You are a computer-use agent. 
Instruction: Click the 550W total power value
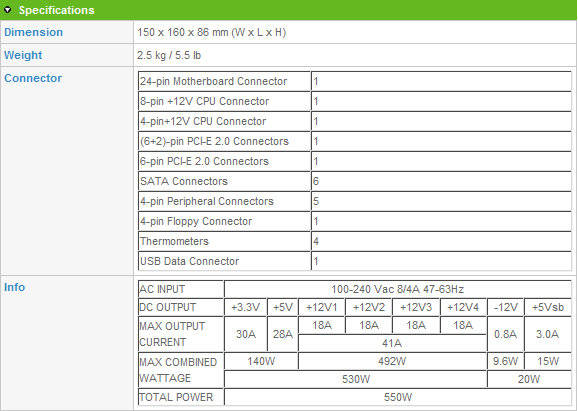398,397
